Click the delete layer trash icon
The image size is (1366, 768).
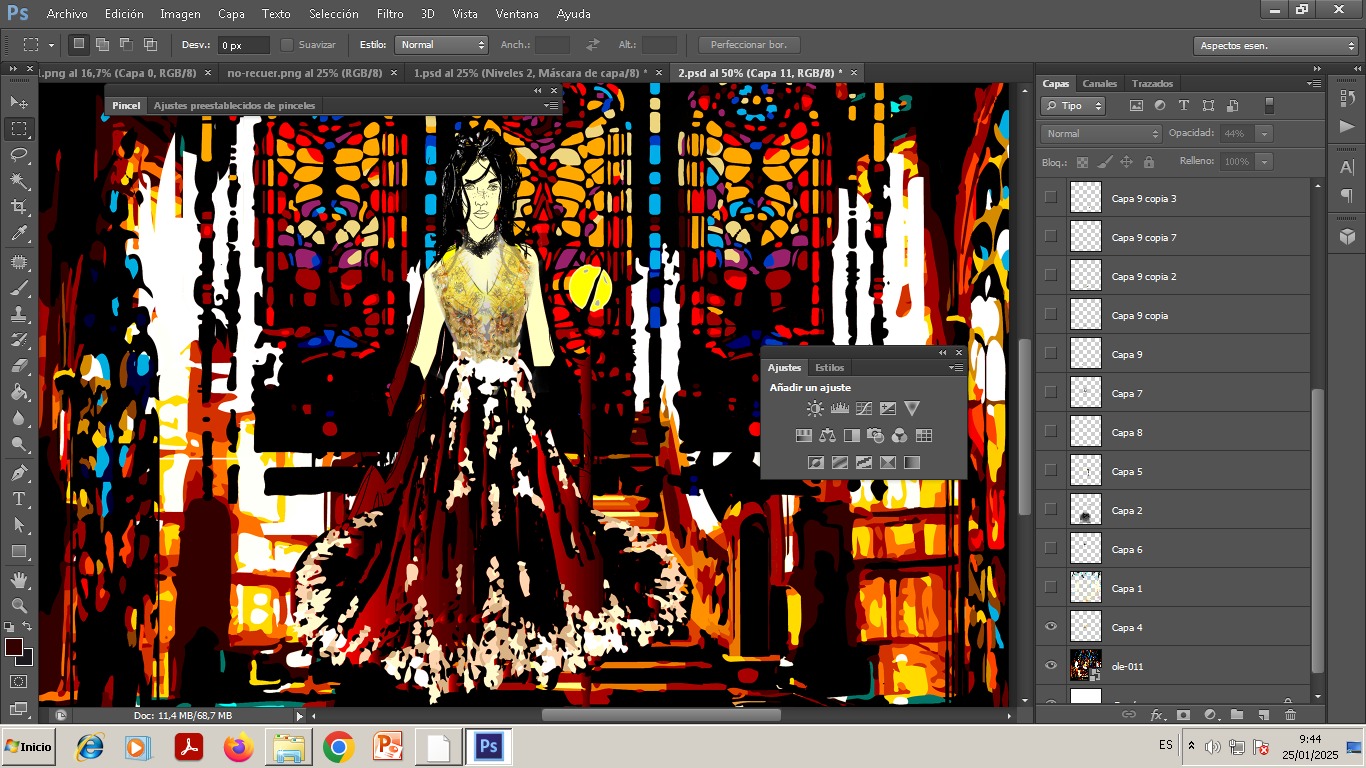click(x=1290, y=714)
